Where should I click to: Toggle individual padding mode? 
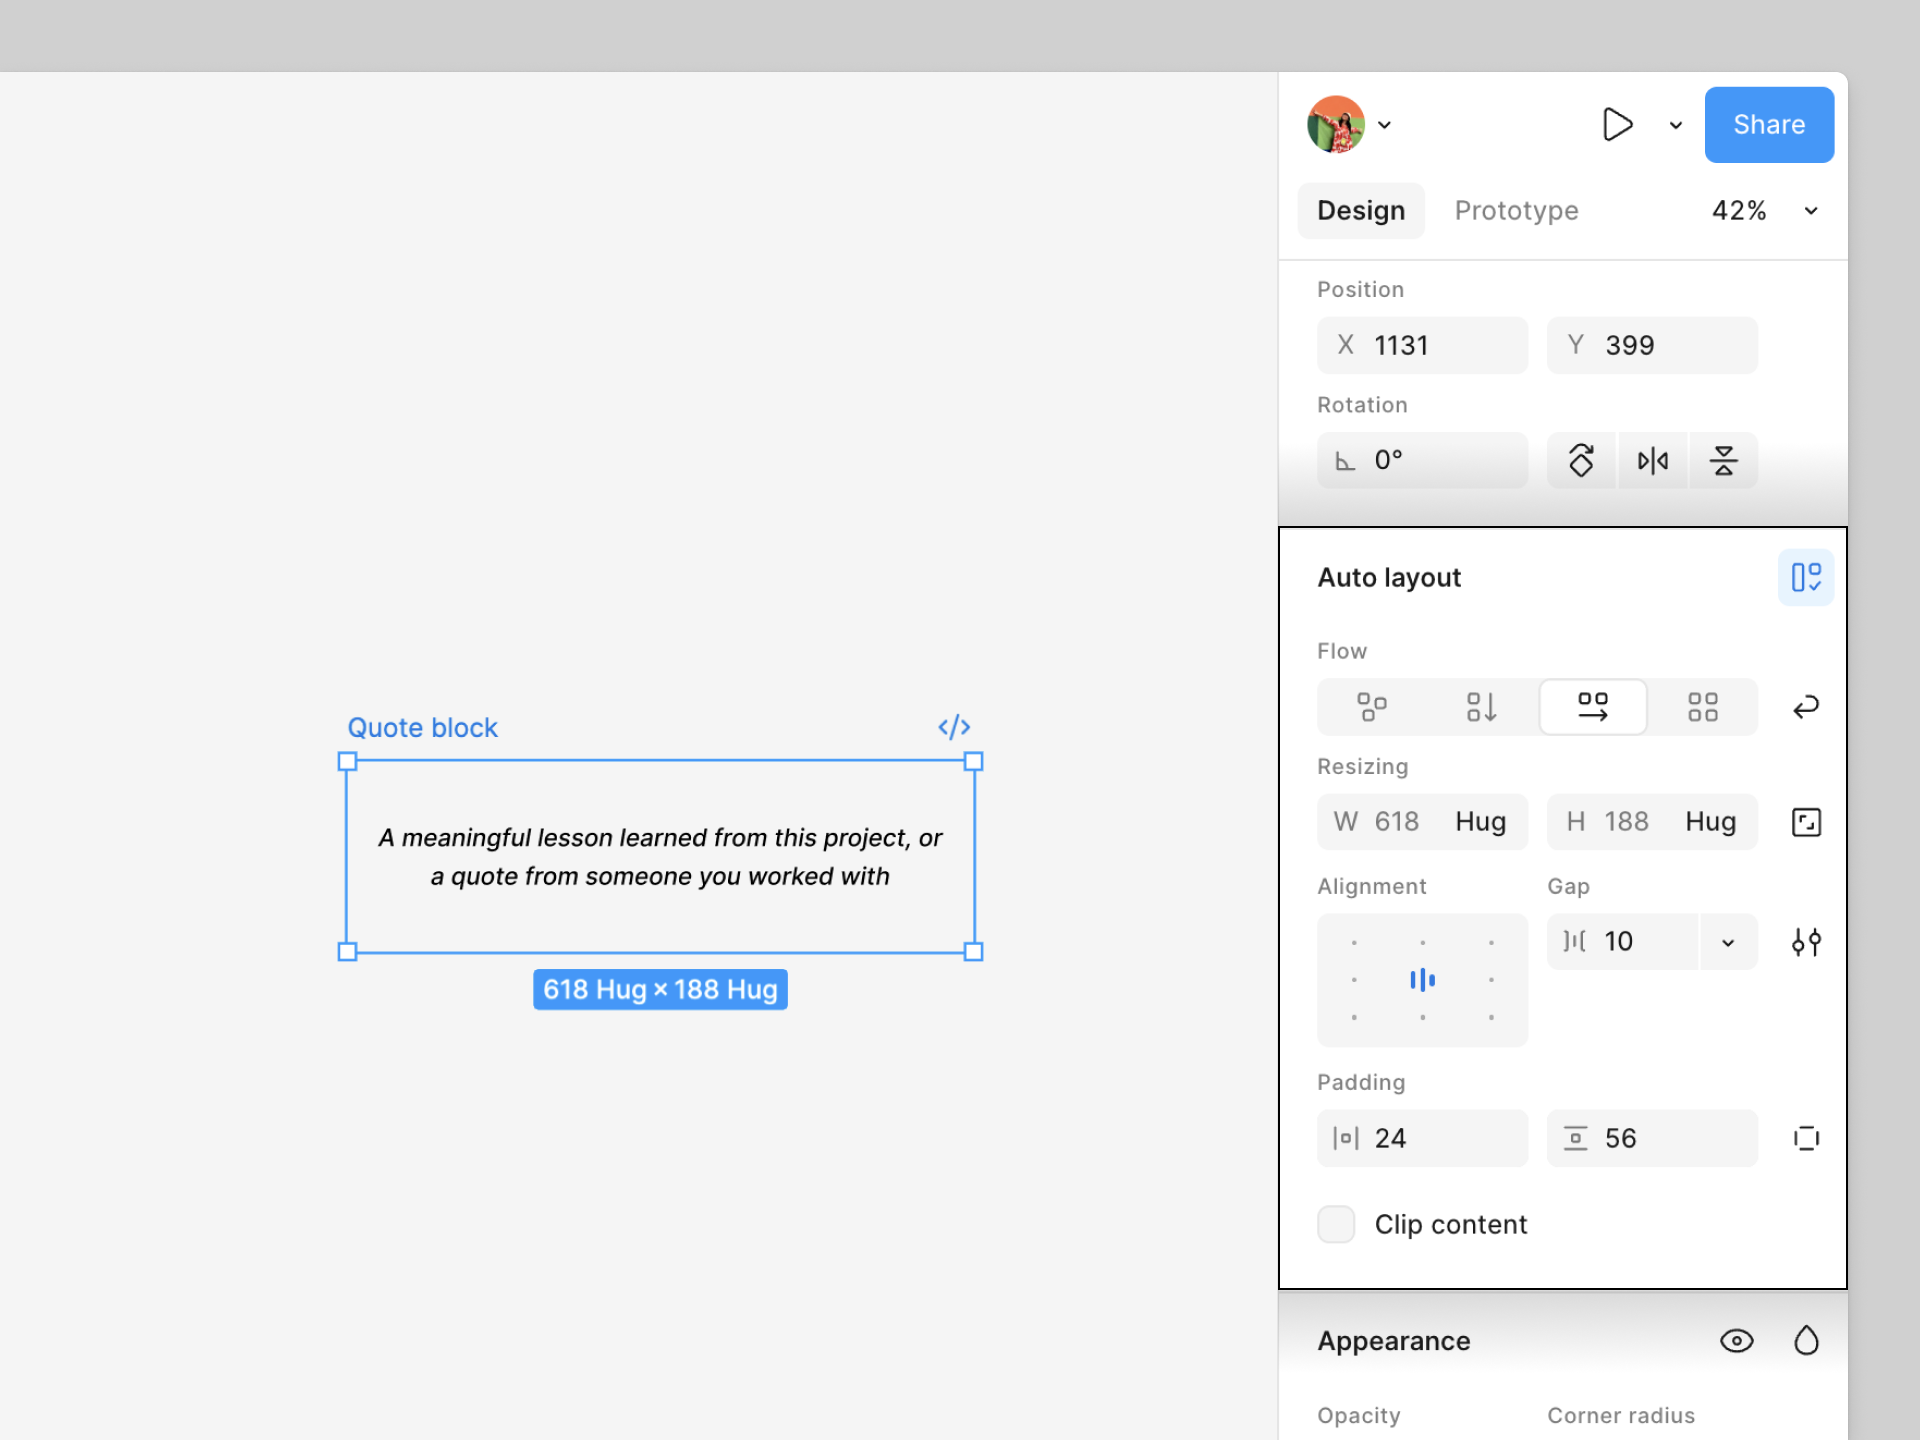pos(1805,1138)
